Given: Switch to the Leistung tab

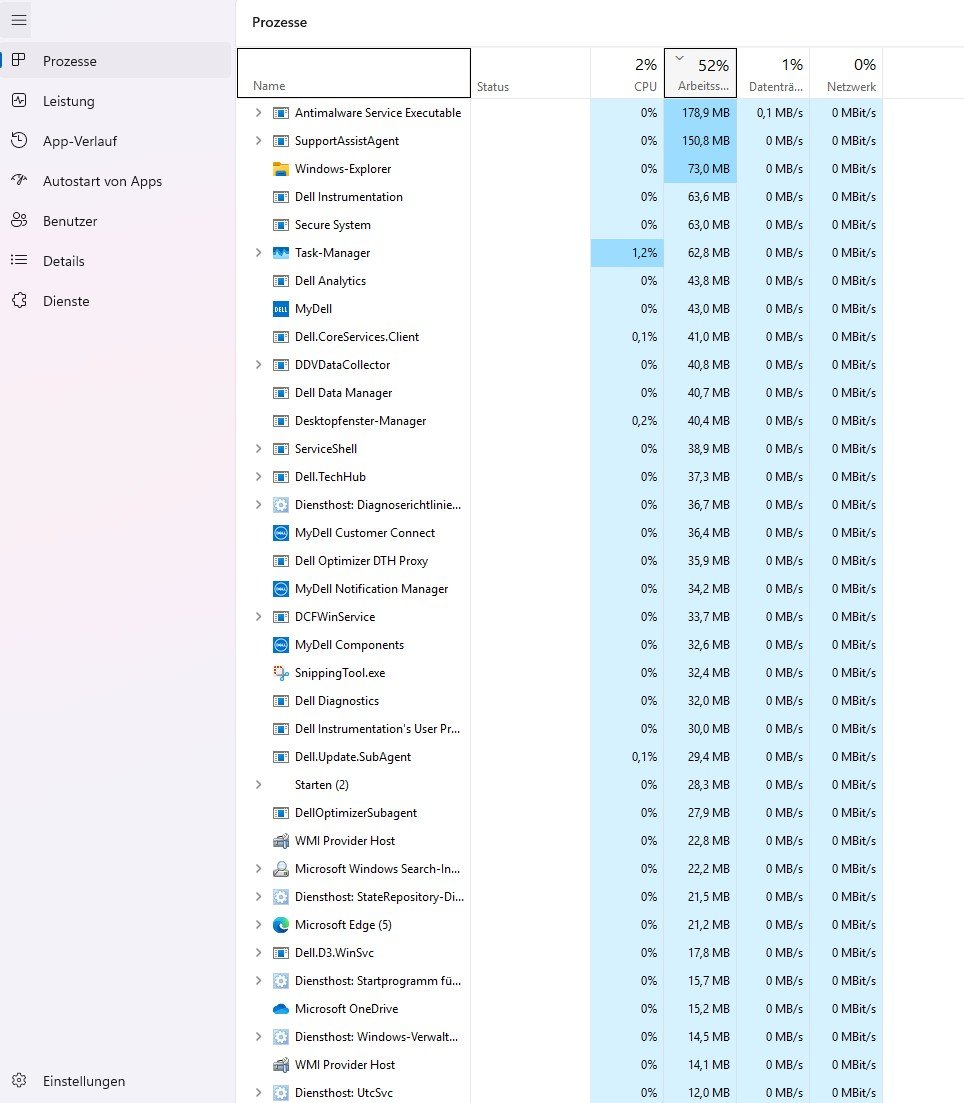Looking at the screenshot, I should 115,101.
